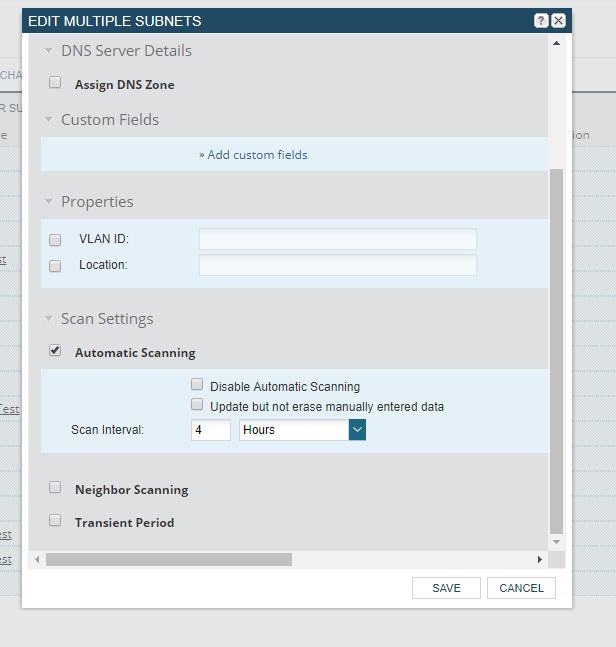Click the horizontal scrollbar right arrow
The height and width of the screenshot is (647, 616).
(540, 560)
